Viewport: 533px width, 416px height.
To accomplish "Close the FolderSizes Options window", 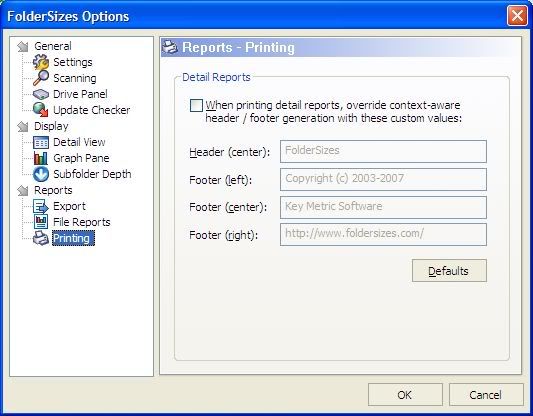I will point(517,16).
